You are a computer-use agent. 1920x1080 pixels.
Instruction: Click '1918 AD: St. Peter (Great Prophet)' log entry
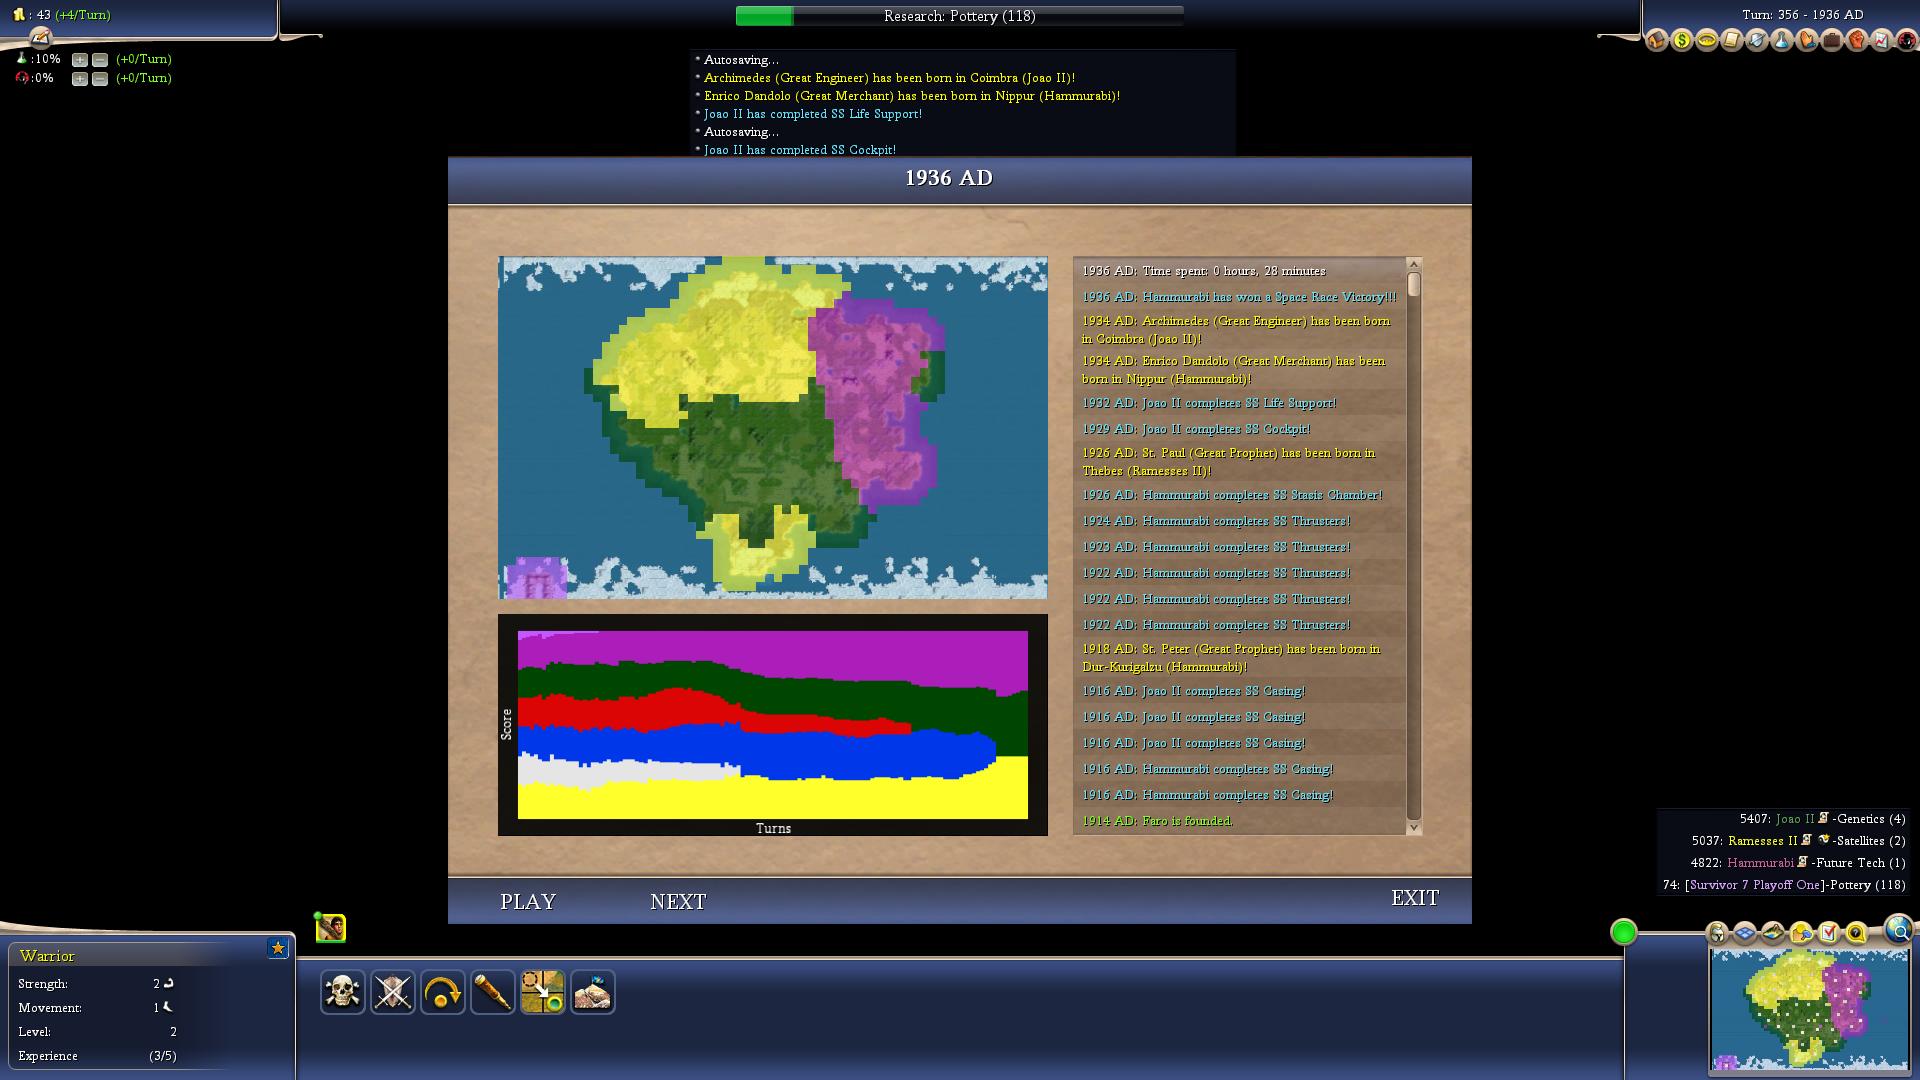1231,658
